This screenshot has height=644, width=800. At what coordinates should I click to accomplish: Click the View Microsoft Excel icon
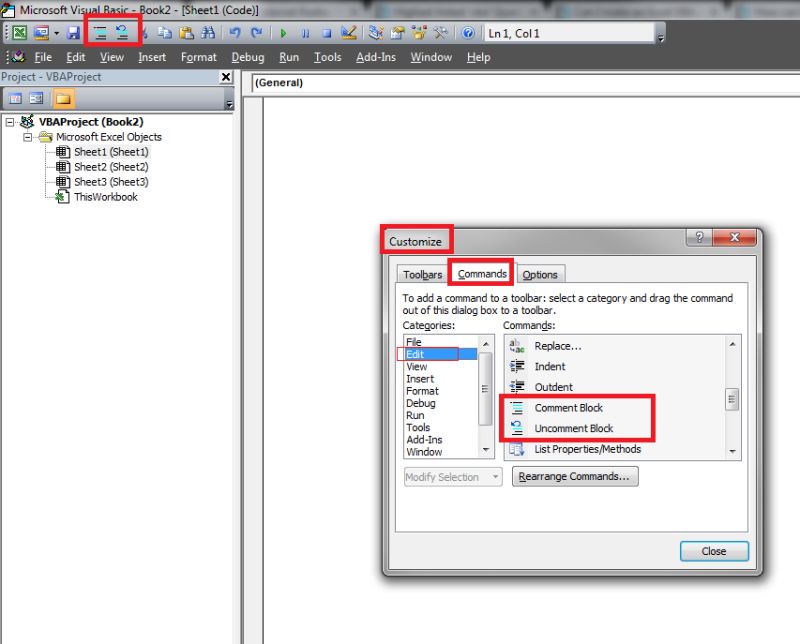tap(18, 31)
